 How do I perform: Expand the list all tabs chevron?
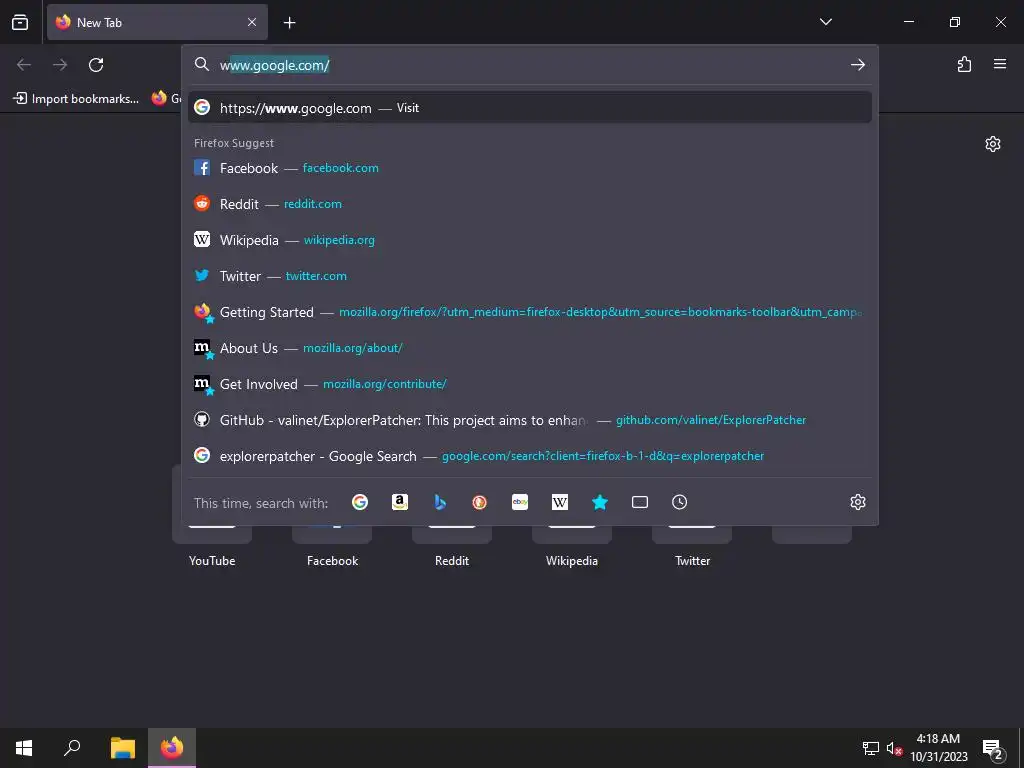tap(825, 22)
